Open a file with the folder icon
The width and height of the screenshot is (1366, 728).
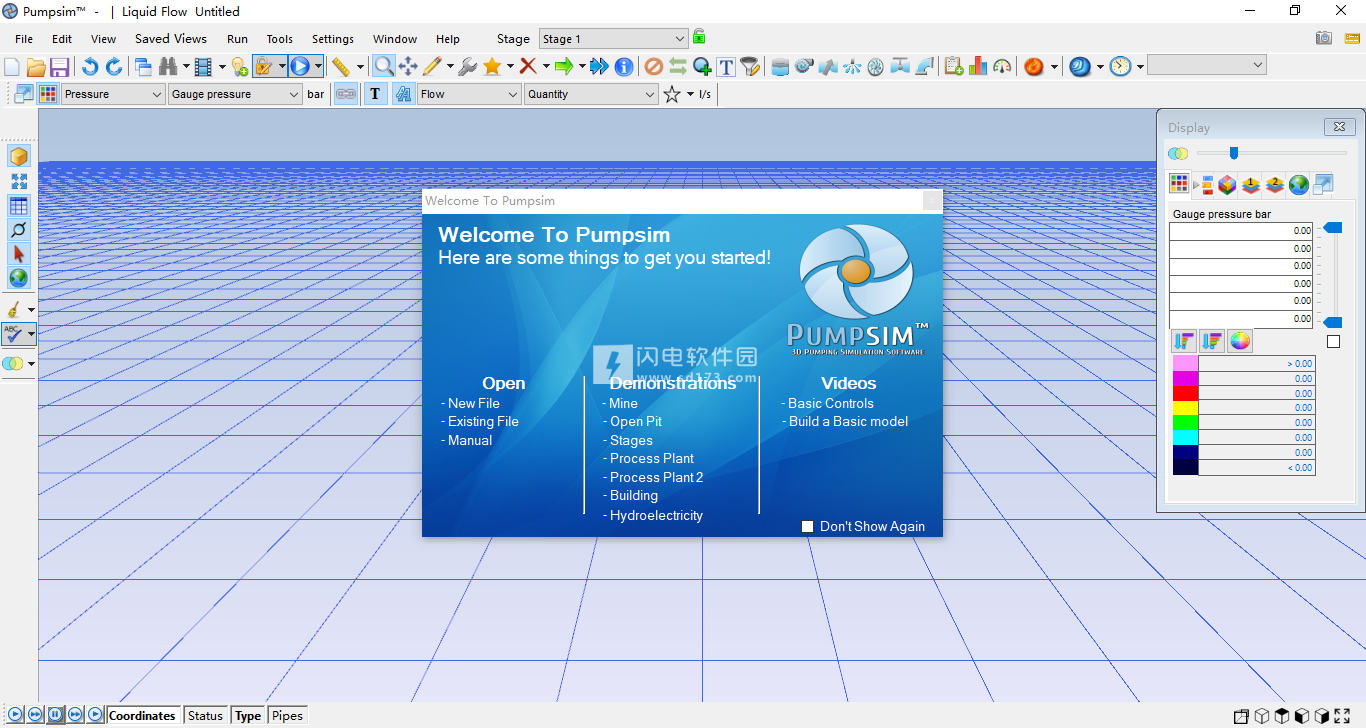coord(36,67)
